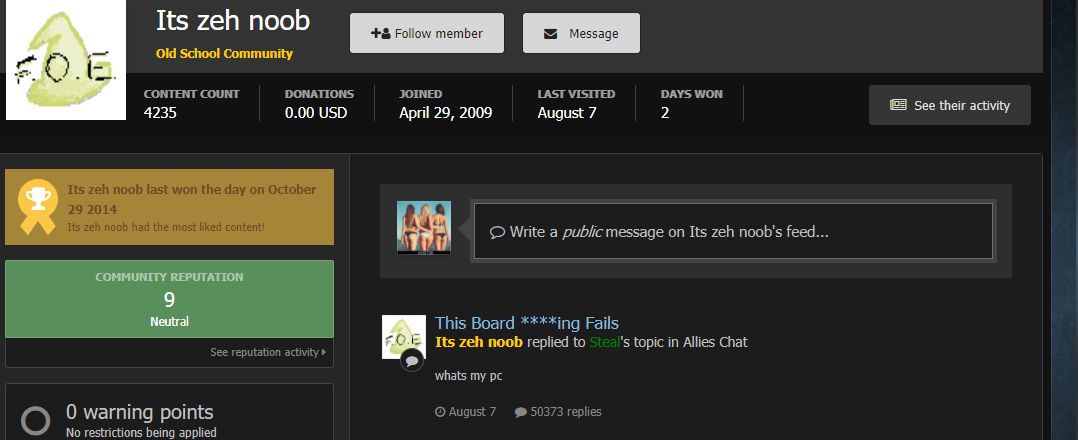Write a public message on feed field
Viewport: 1078px width, 440px height.
[x=733, y=231]
